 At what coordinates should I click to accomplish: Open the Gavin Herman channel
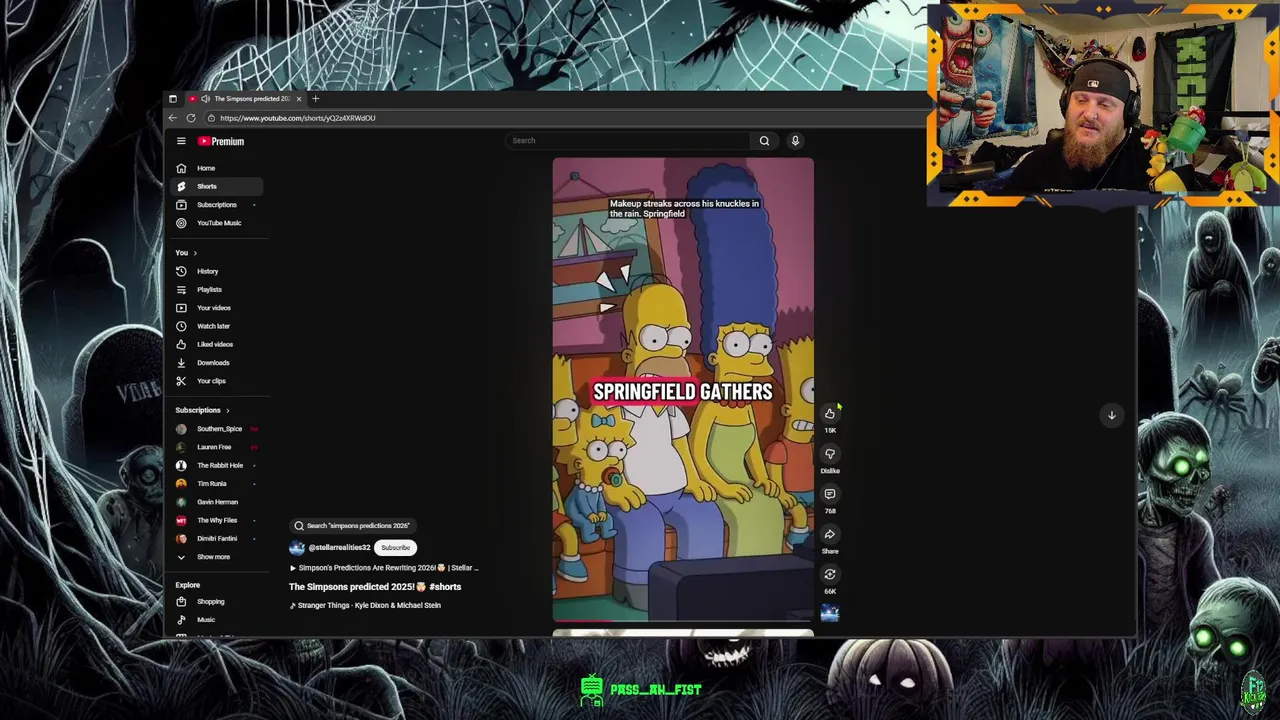click(215, 502)
